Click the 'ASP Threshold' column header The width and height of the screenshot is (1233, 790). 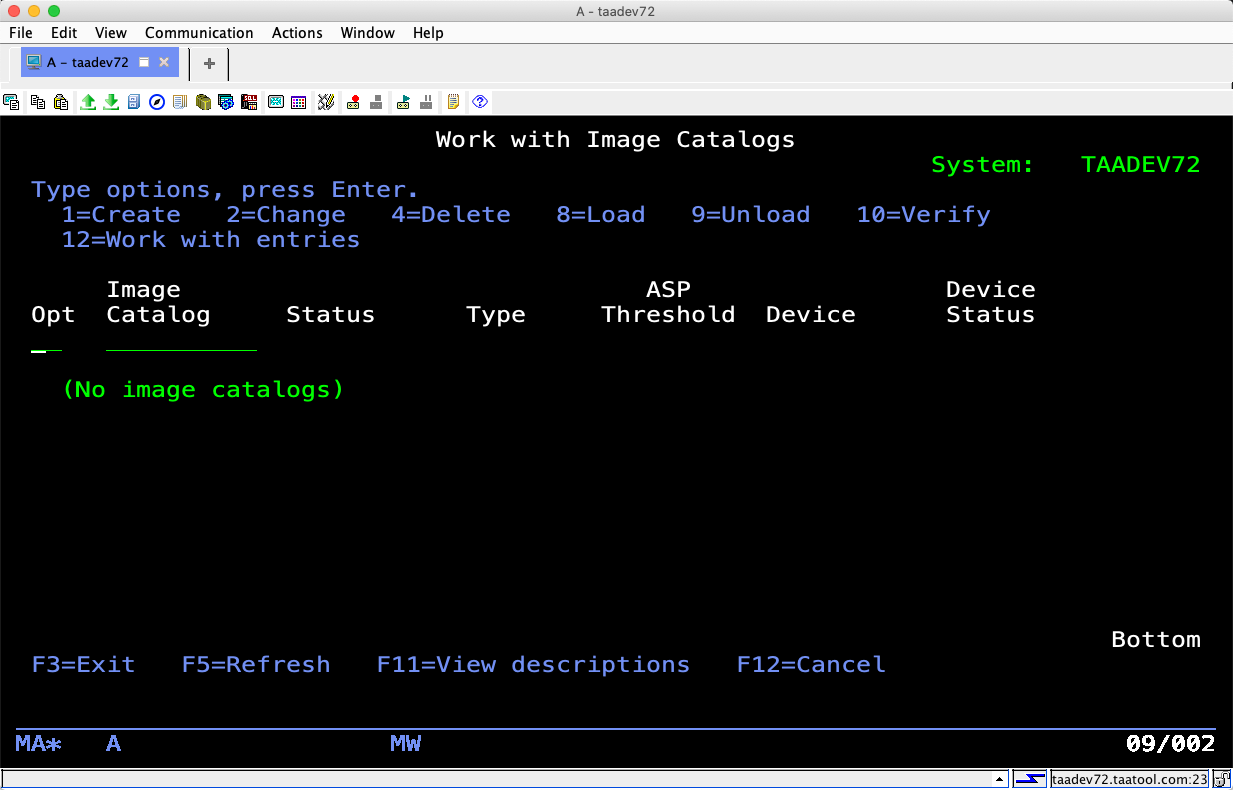pos(668,302)
